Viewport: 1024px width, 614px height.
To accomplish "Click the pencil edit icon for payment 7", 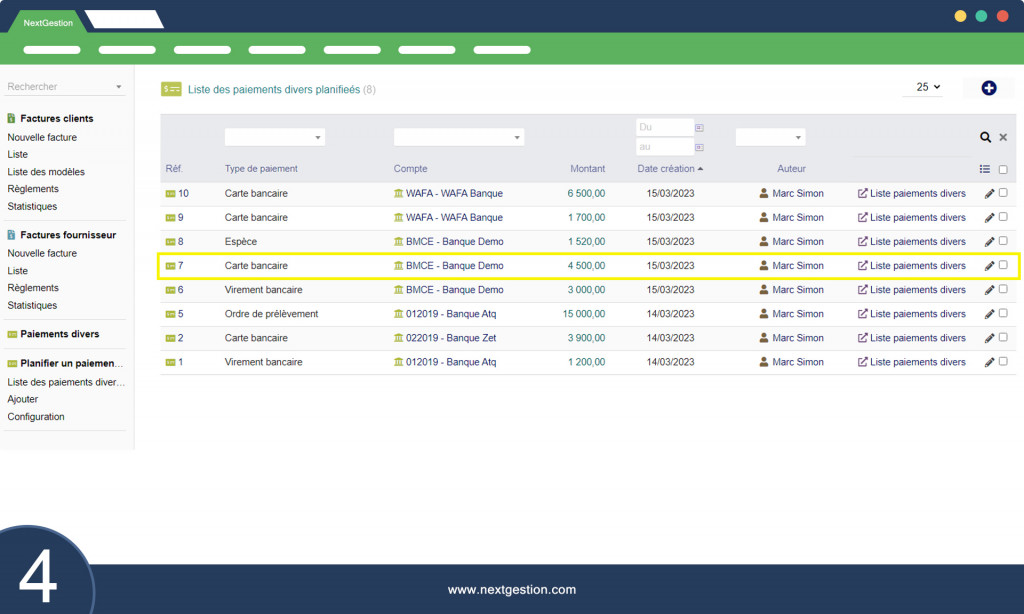I will 989,266.
